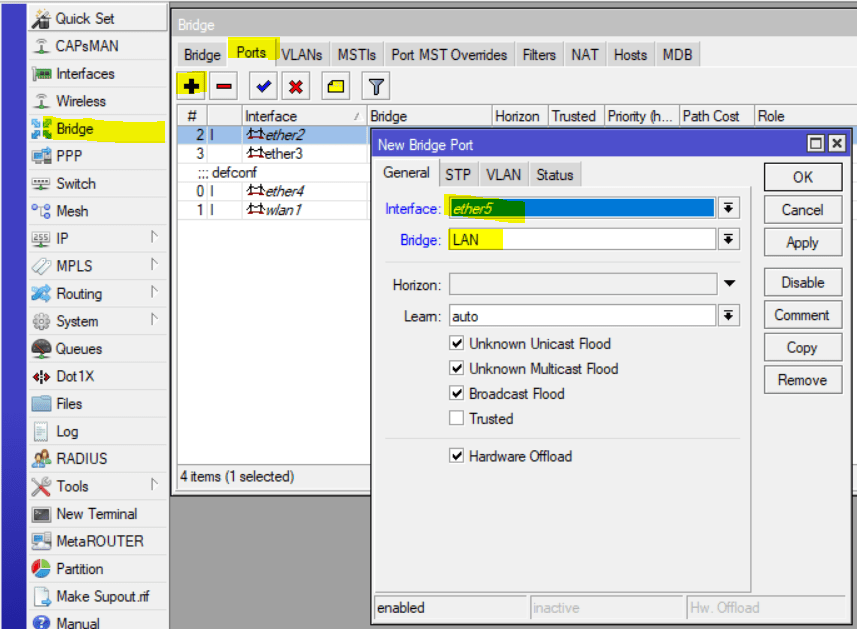Viewport: 857px width, 629px height.
Task: Toggle the Unknown Unicast Flood checkbox
Action: point(457,344)
